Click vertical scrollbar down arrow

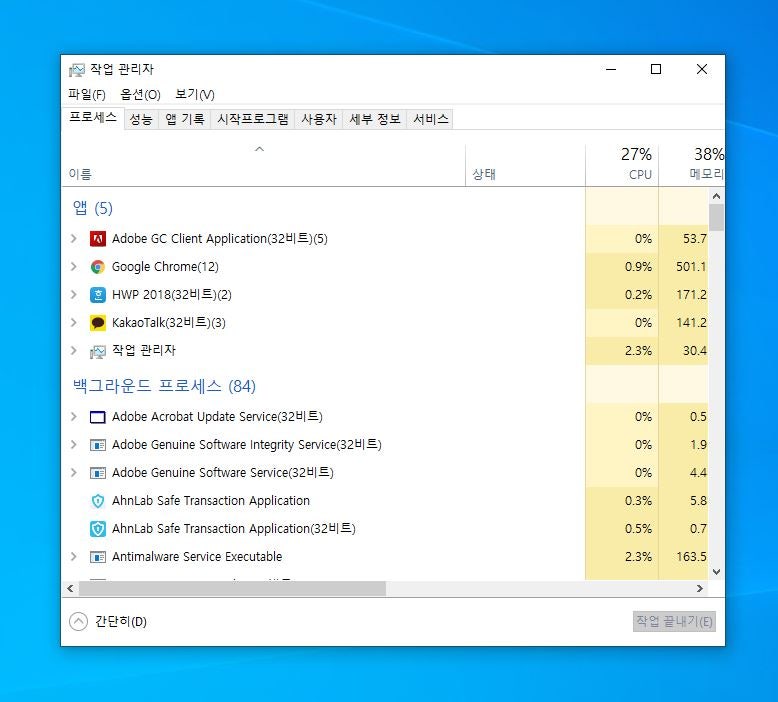coord(716,572)
